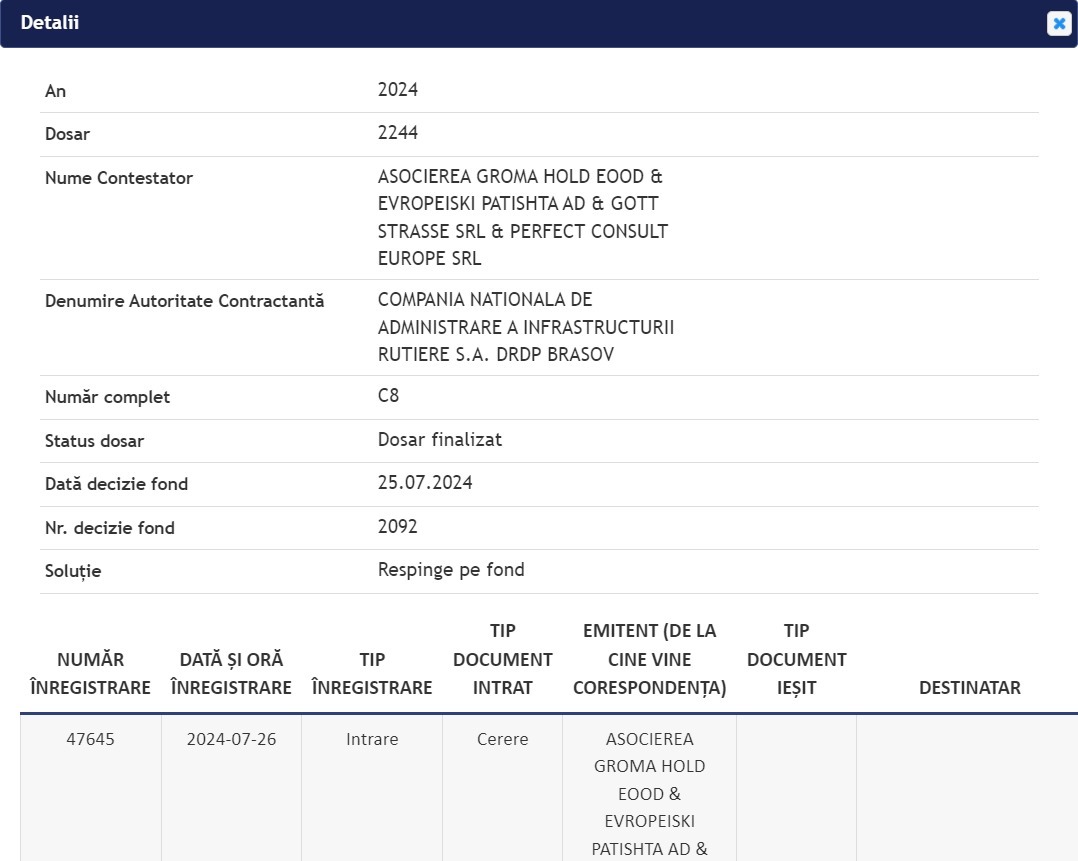Click the decision number "2092"
Viewport: 1078px width, 861px height.
tap(397, 527)
